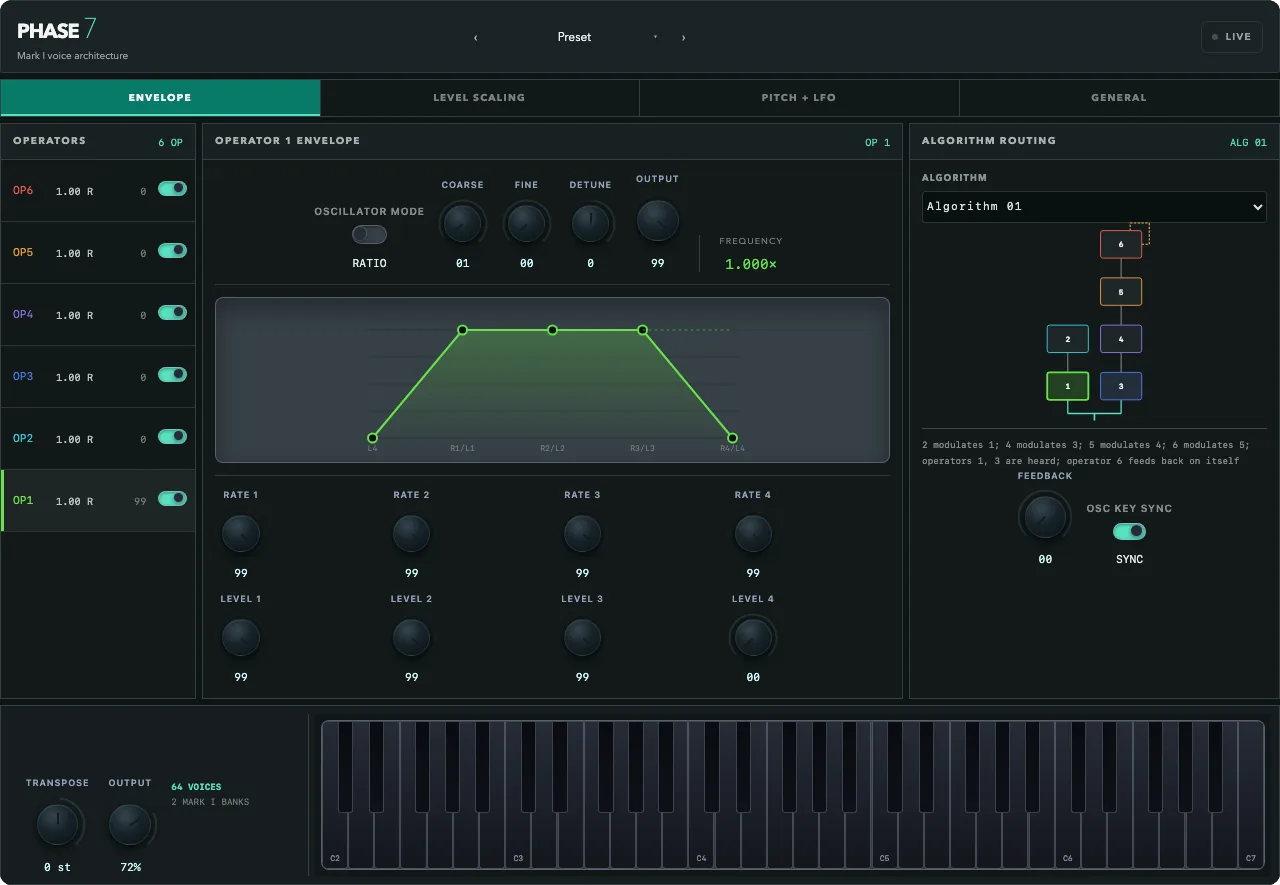Open the Algorithm 01 dropdown
Viewport: 1280px width, 885px height.
1094,206
